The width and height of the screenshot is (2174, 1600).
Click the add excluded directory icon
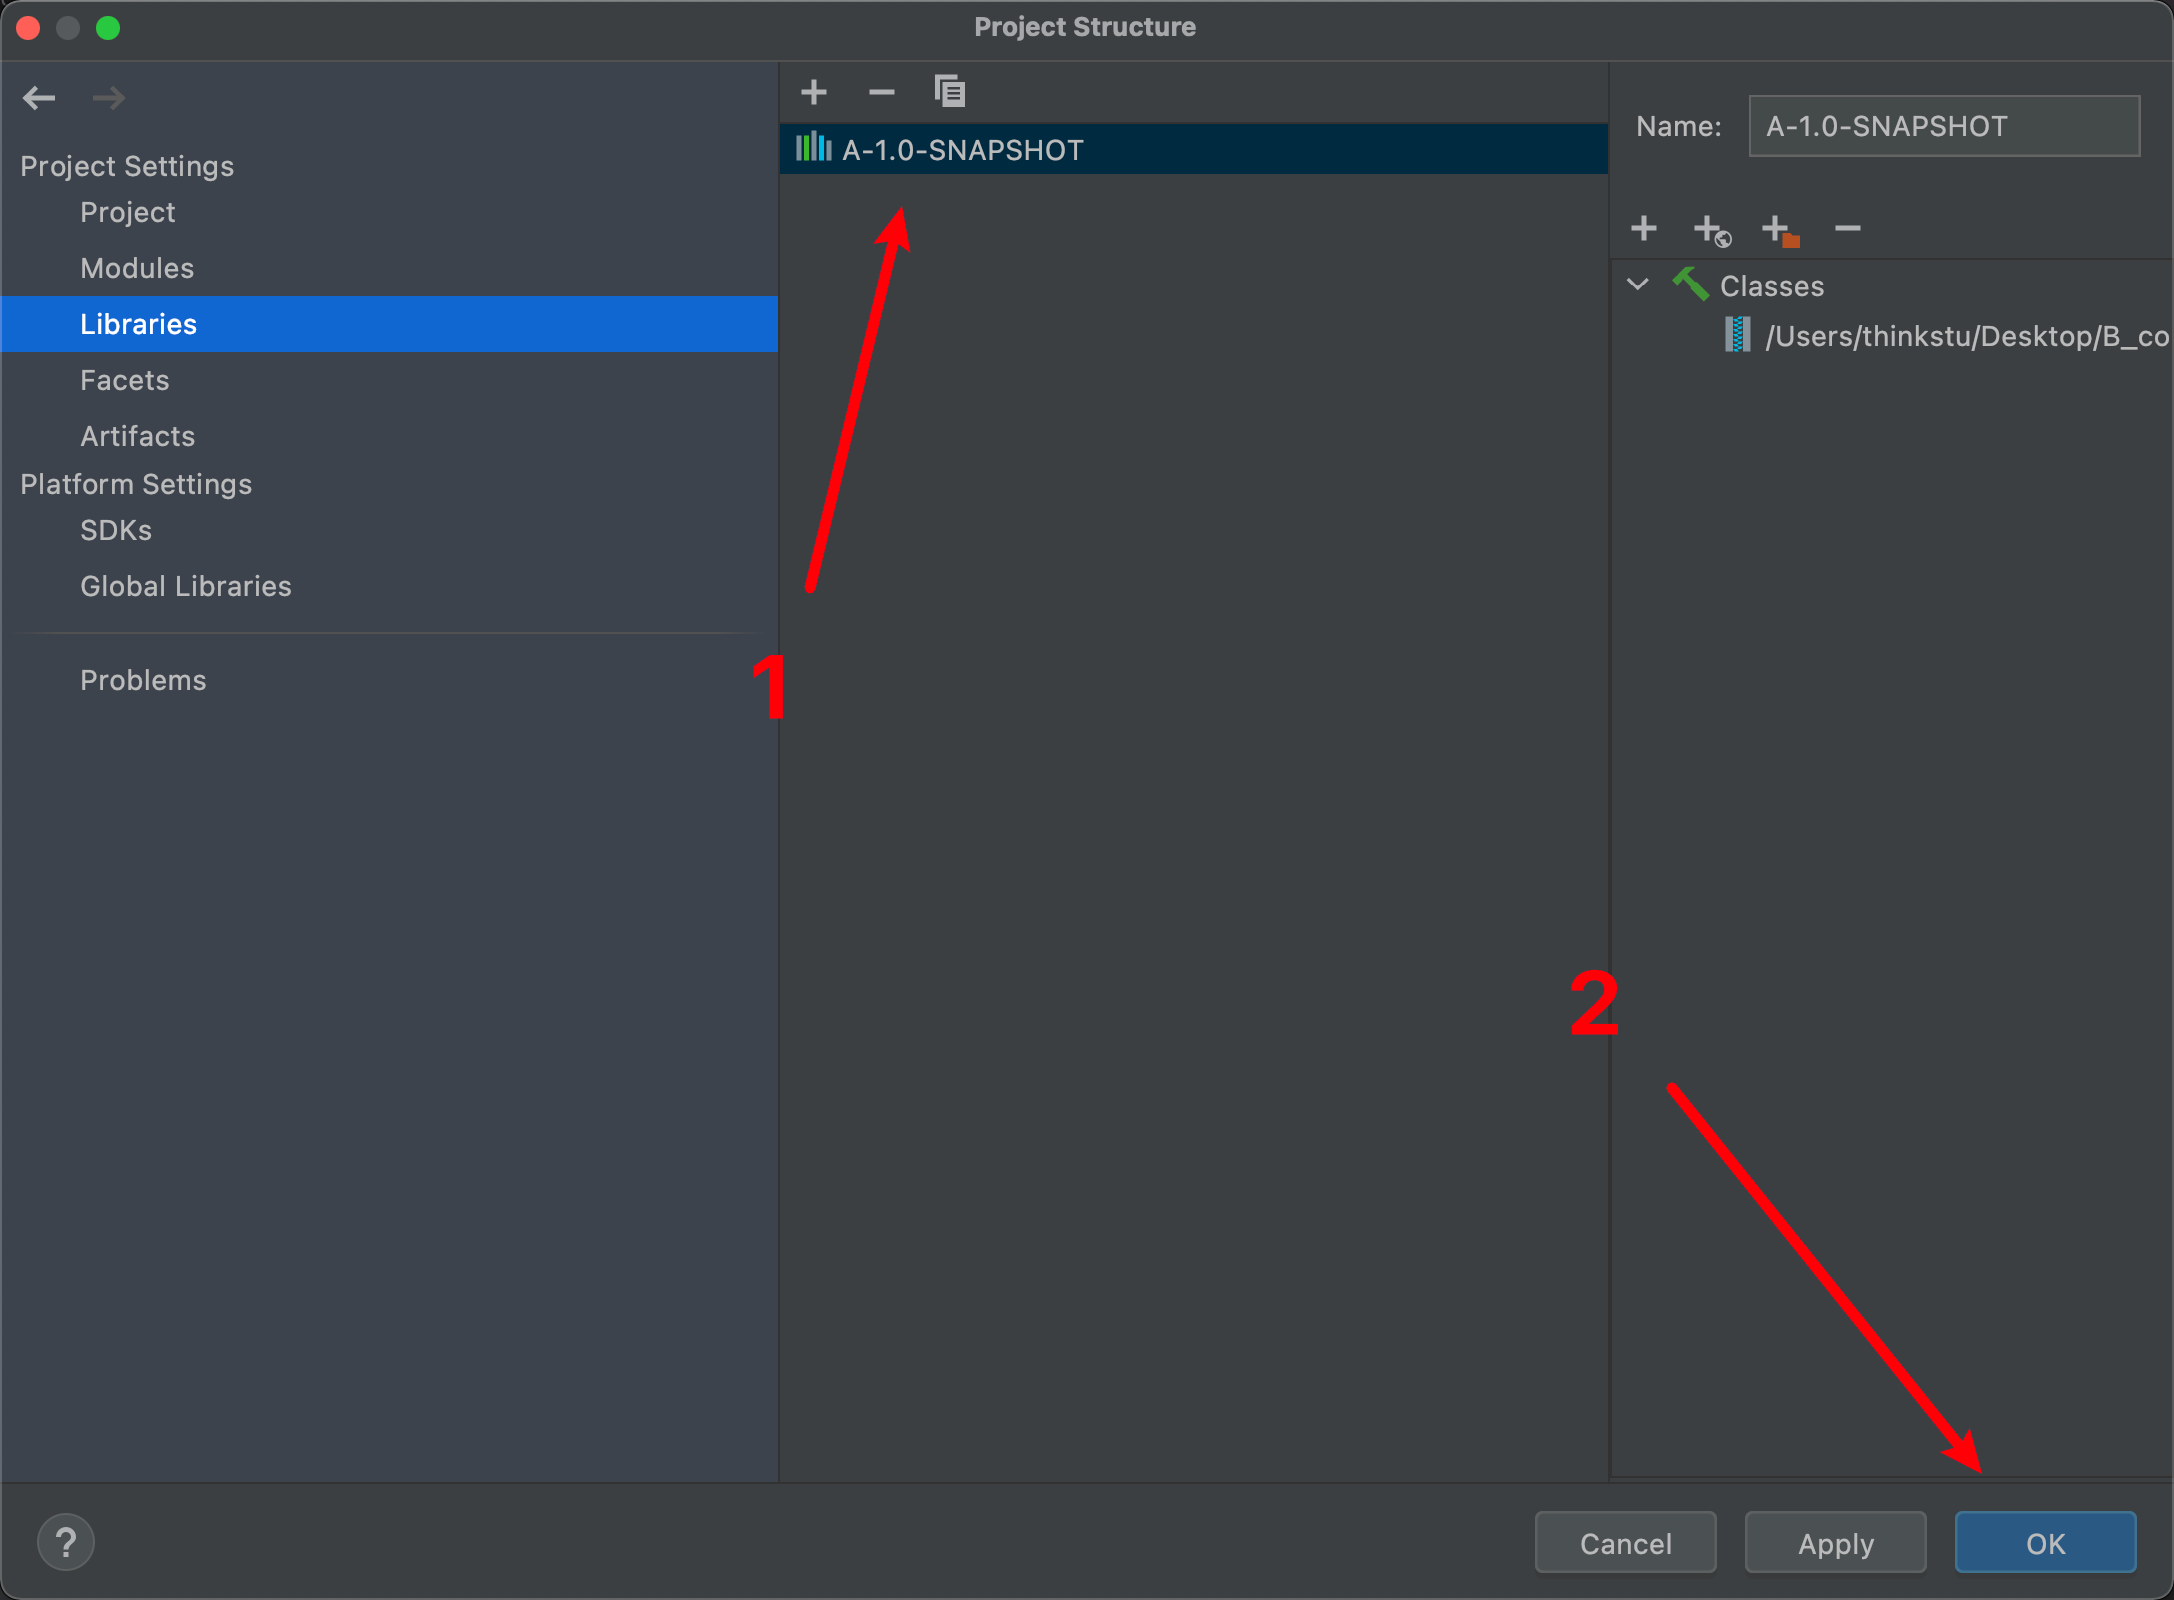pos(1779,230)
